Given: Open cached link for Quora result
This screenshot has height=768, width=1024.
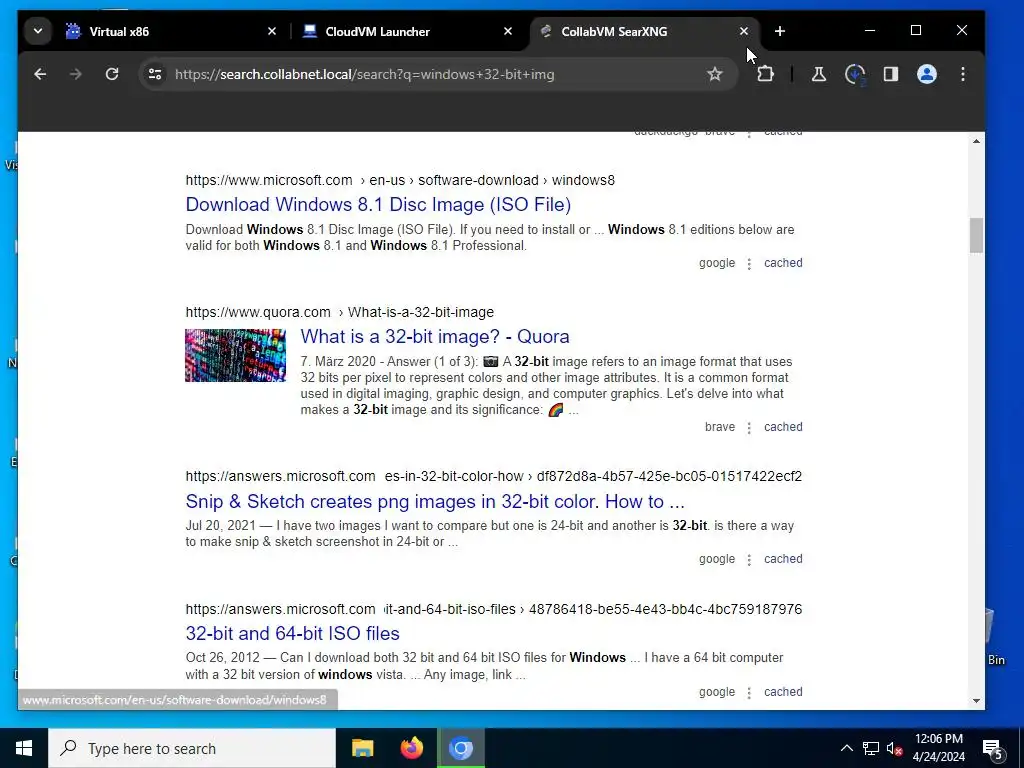Looking at the screenshot, I should [783, 427].
